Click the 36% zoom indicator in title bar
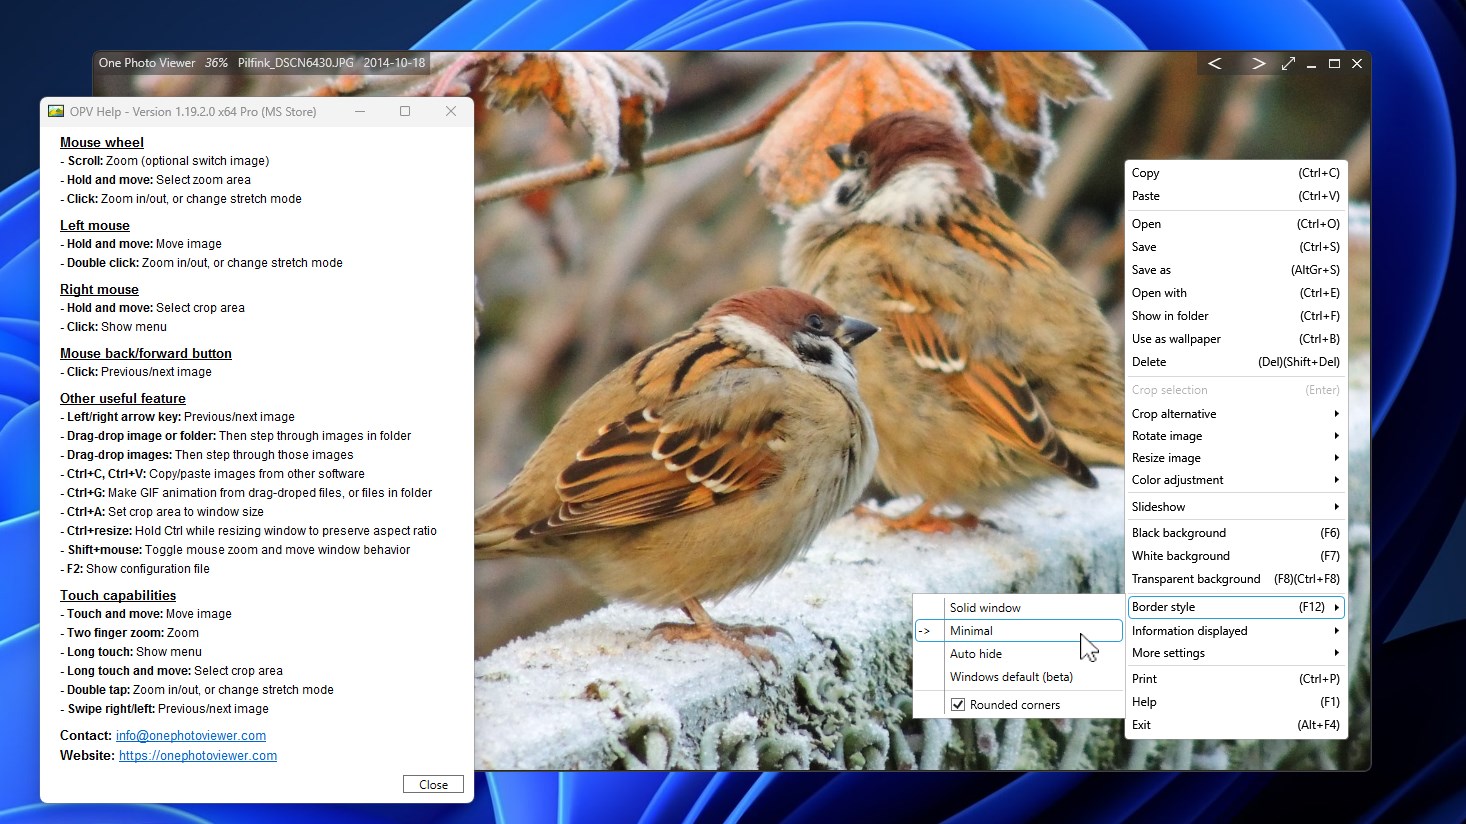The height and width of the screenshot is (824, 1466). (x=216, y=62)
